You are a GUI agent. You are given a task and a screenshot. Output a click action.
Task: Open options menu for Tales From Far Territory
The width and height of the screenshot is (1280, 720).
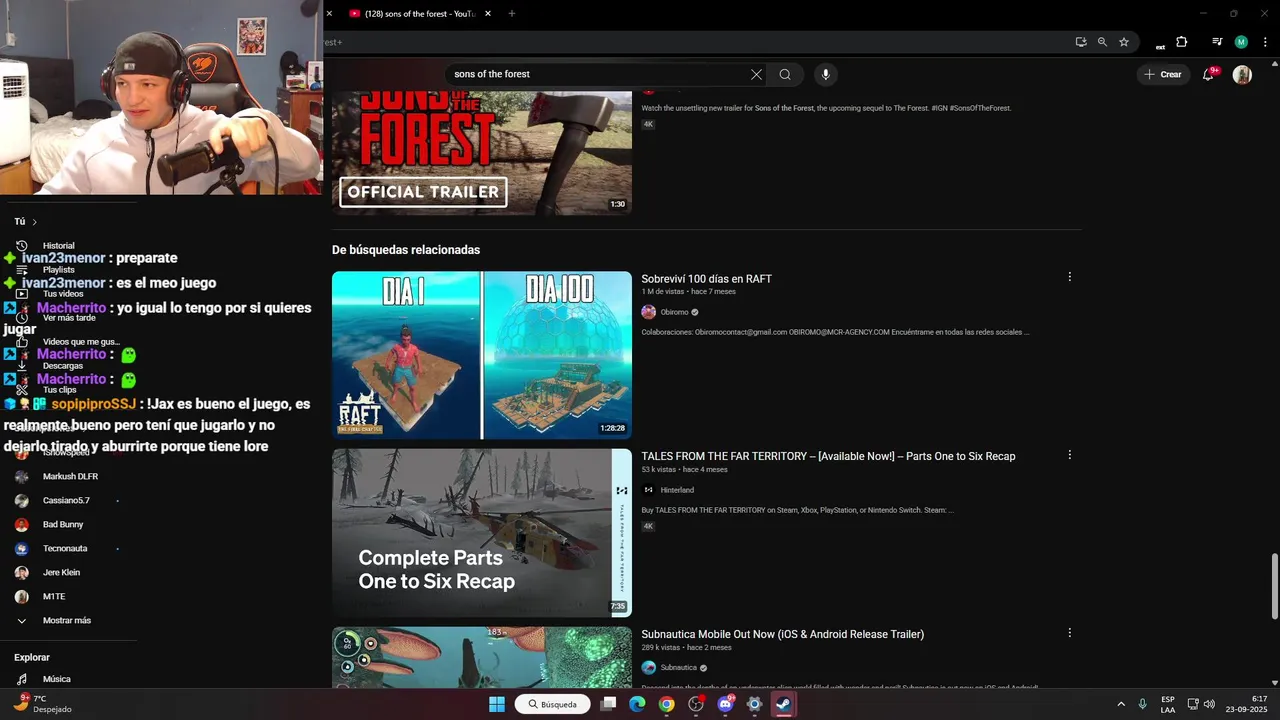1069,455
